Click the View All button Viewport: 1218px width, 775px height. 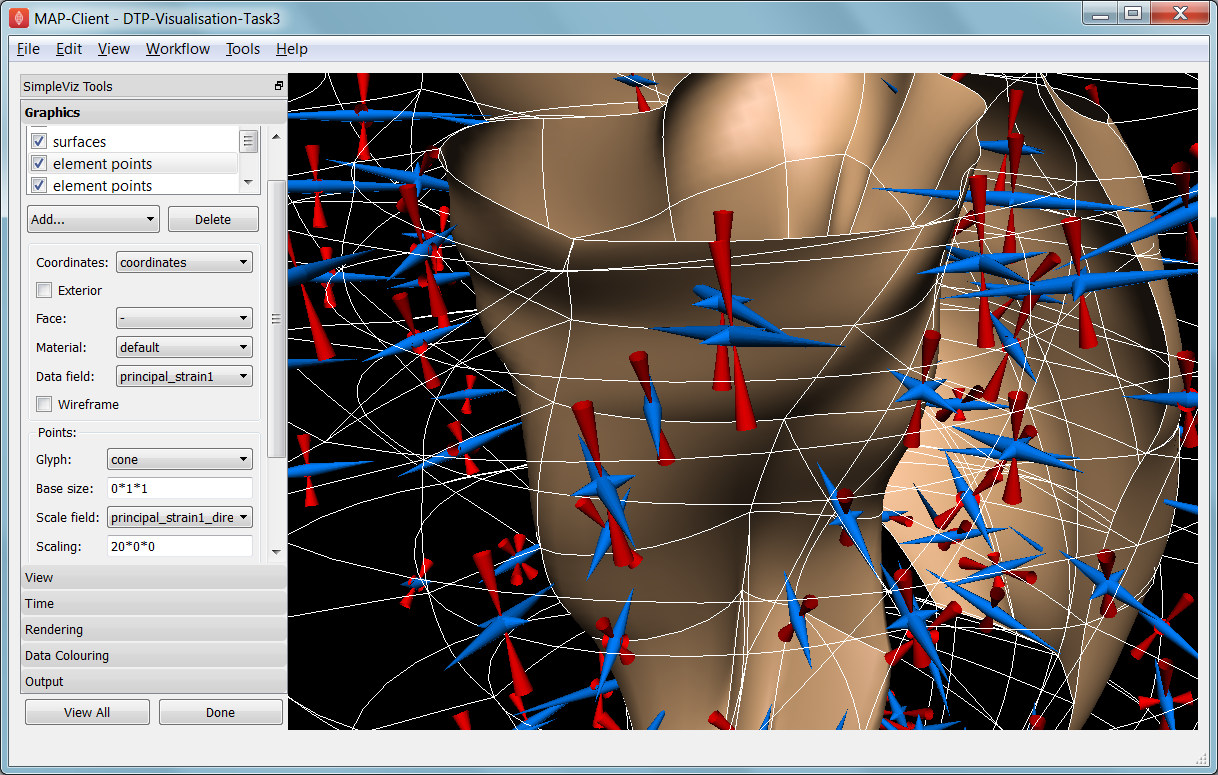(87, 712)
